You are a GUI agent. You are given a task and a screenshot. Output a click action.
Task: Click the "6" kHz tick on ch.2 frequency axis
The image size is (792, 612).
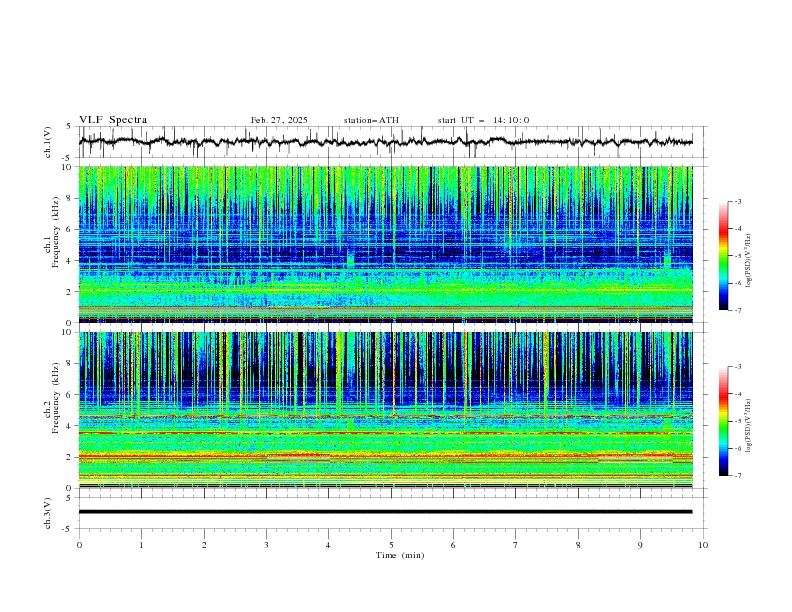click(71, 394)
